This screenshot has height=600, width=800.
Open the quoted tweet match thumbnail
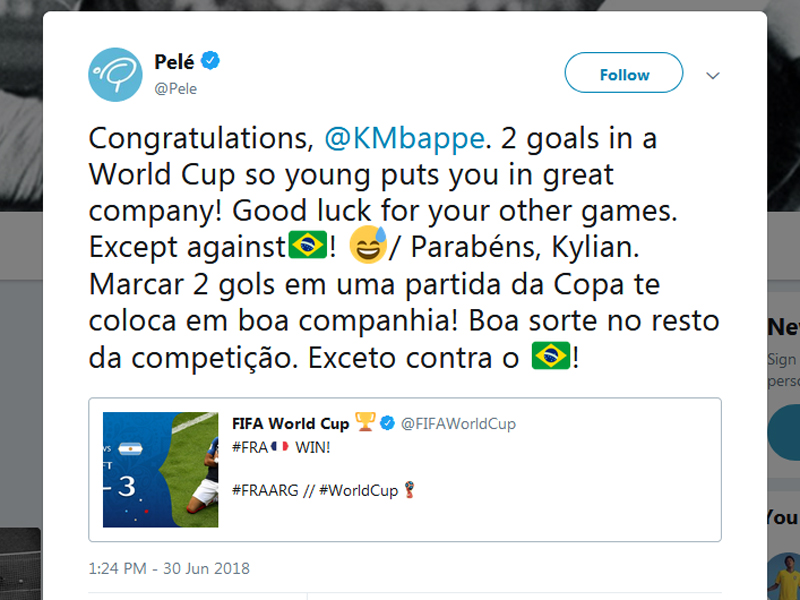[161, 469]
